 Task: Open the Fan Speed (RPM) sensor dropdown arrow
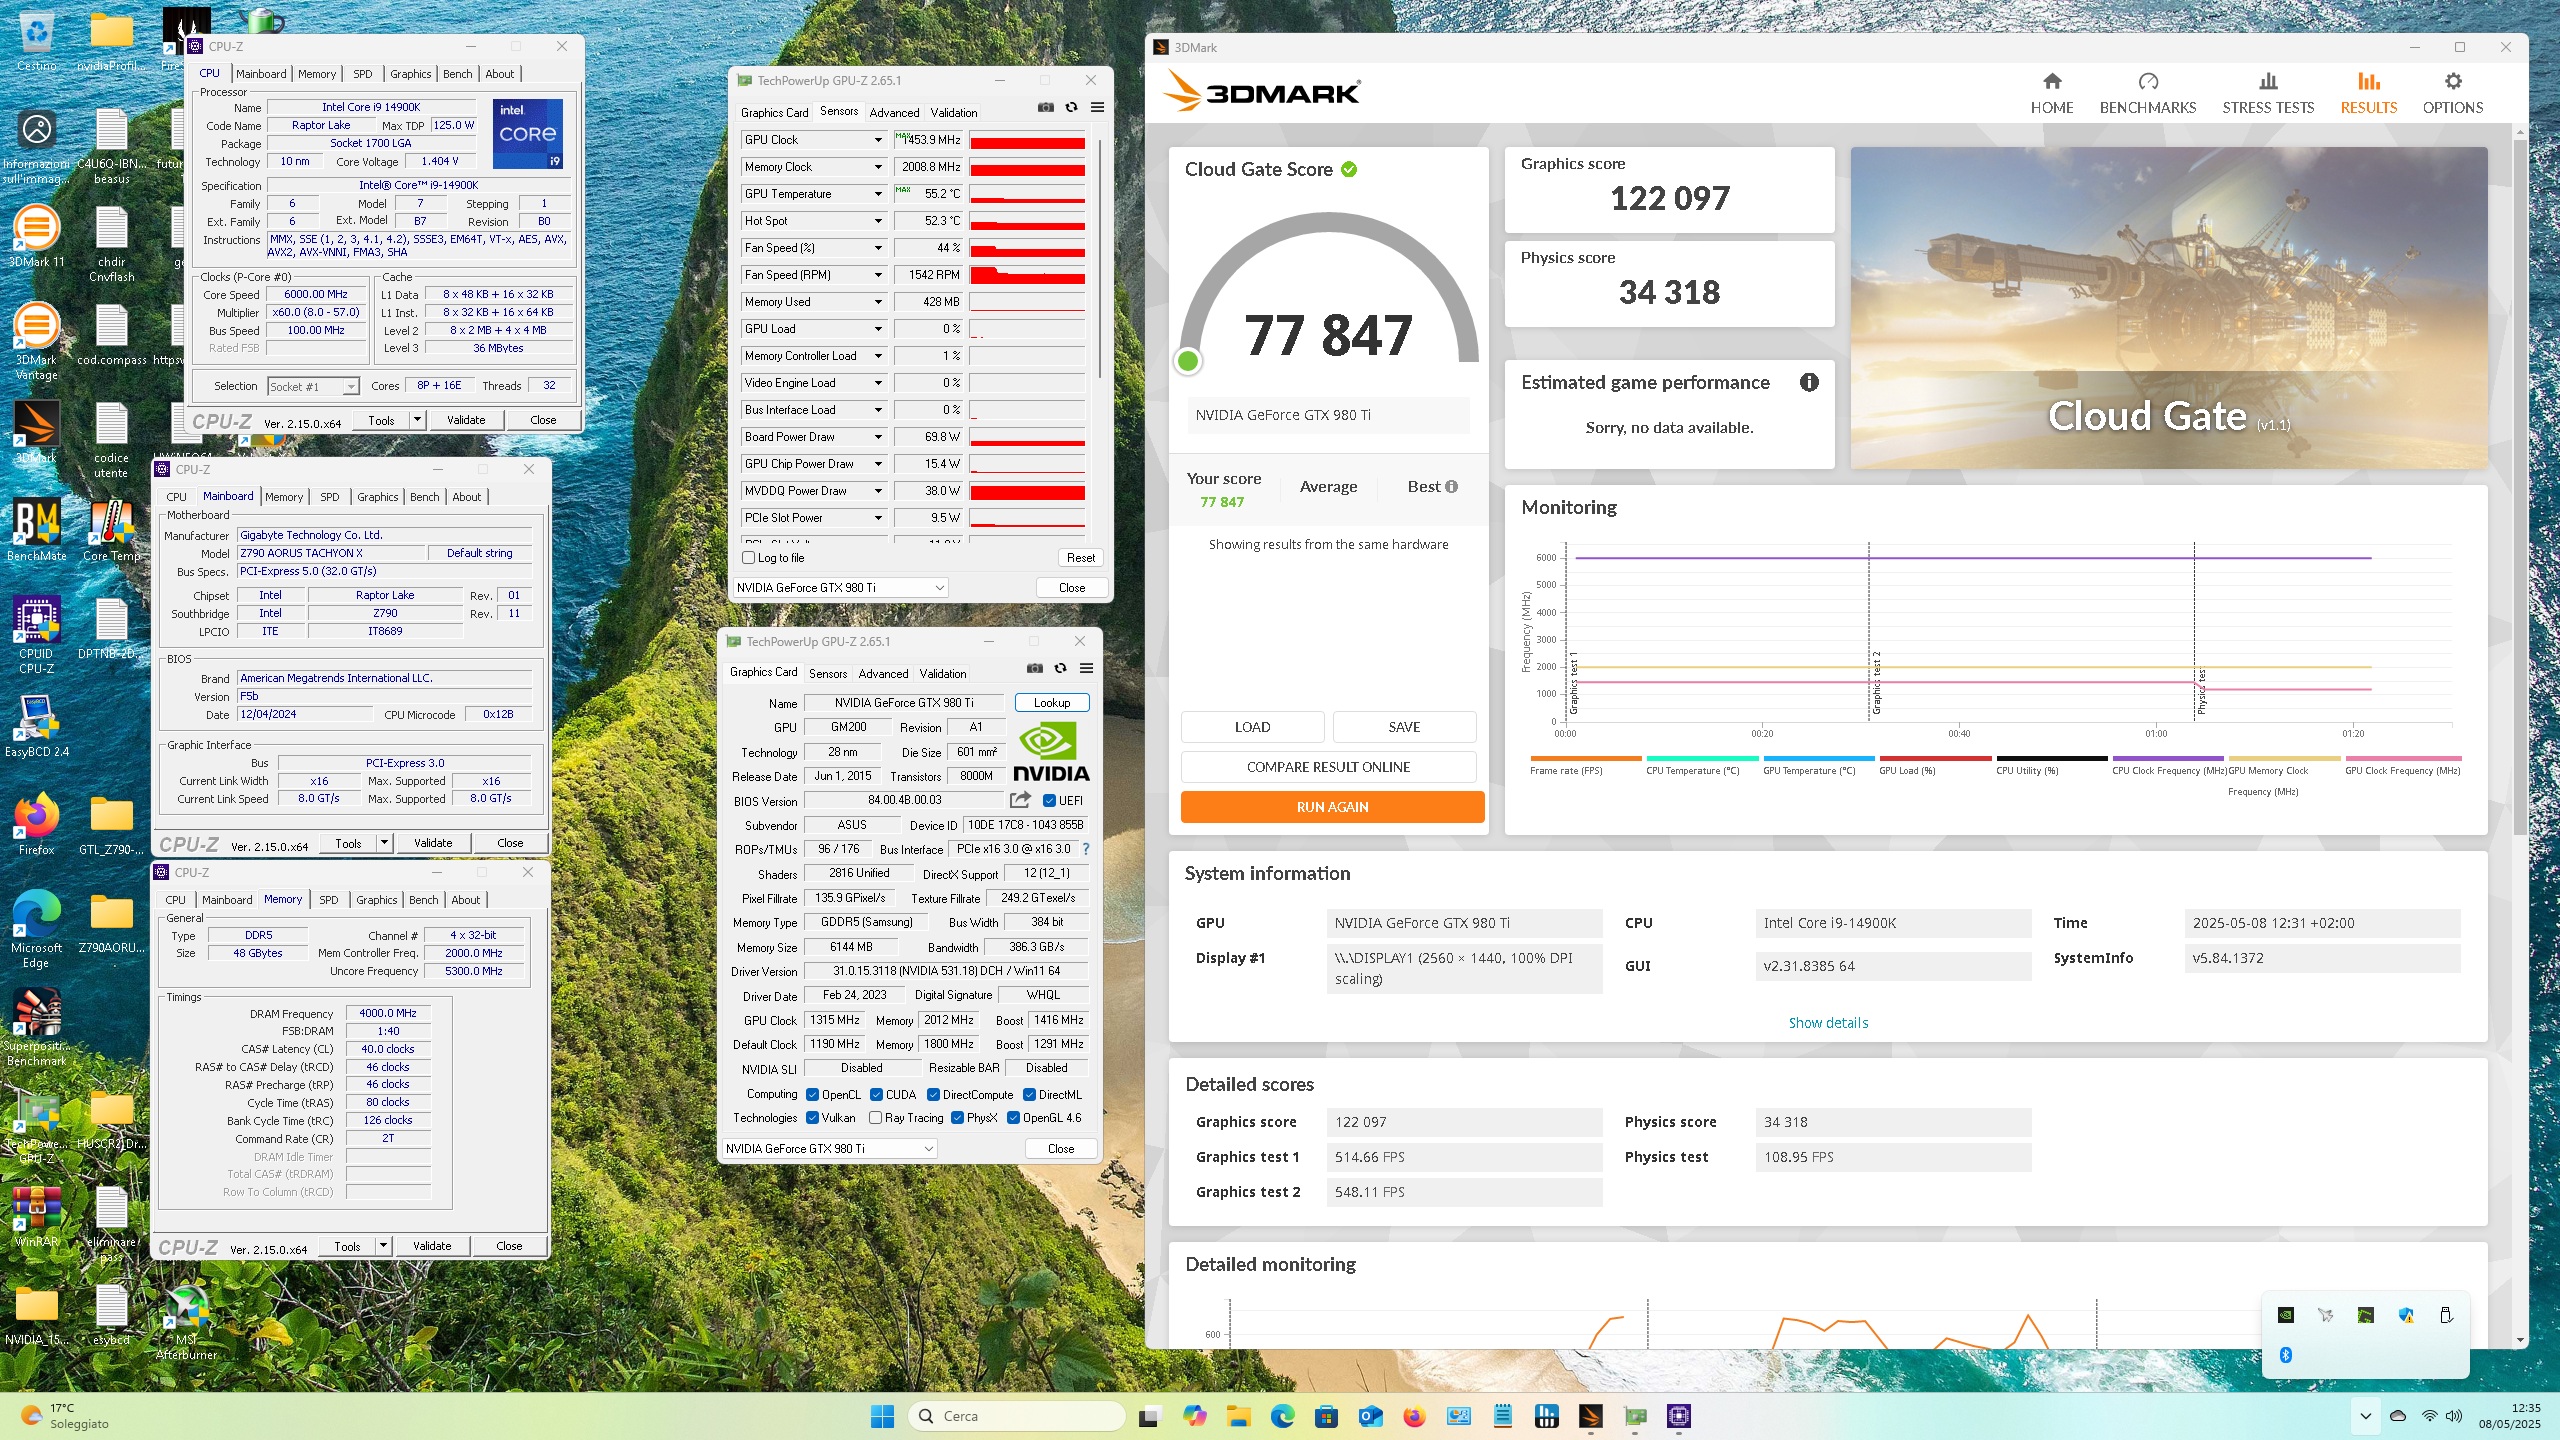tap(878, 275)
